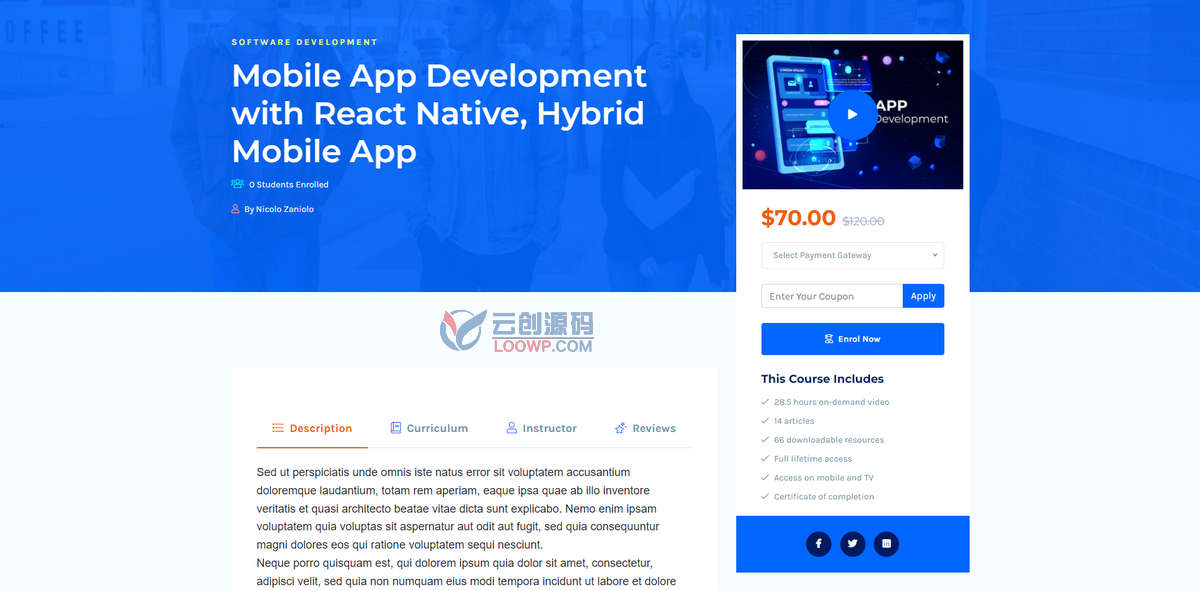
Task: Enrol in the course now
Action: click(852, 339)
